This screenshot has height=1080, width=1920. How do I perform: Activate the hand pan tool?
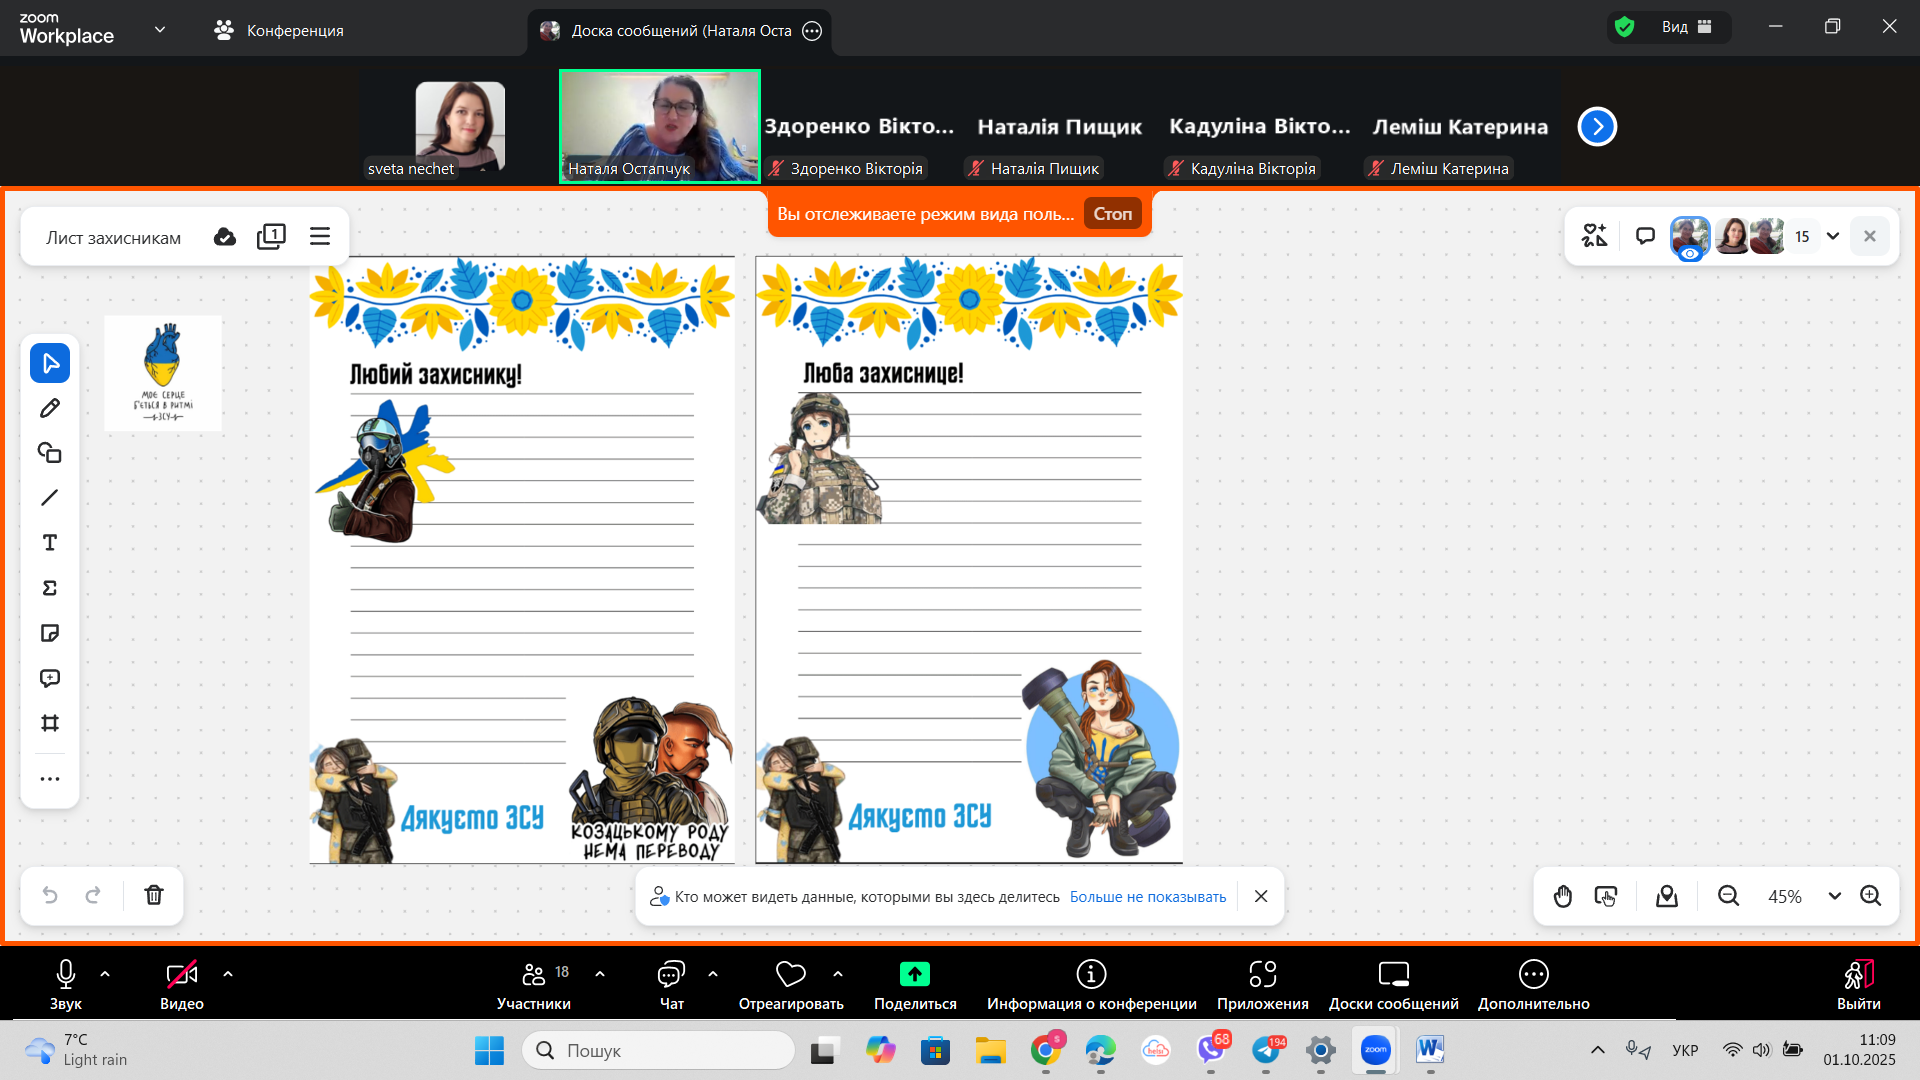[1563, 896]
